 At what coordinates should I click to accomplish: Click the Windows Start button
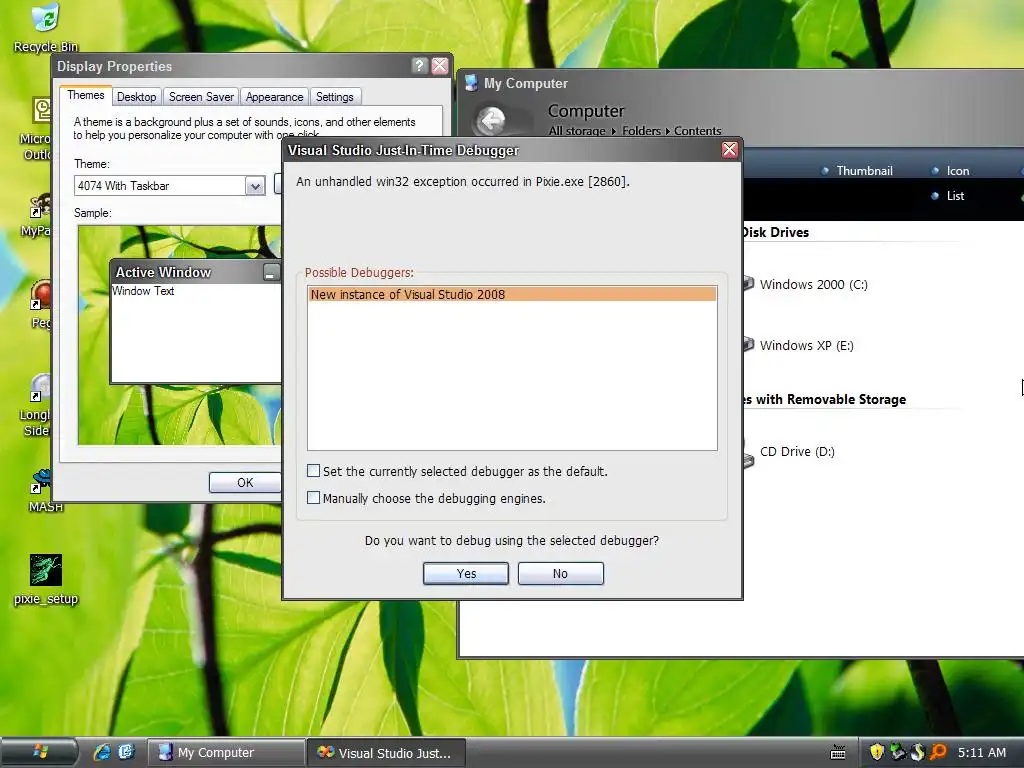39,752
